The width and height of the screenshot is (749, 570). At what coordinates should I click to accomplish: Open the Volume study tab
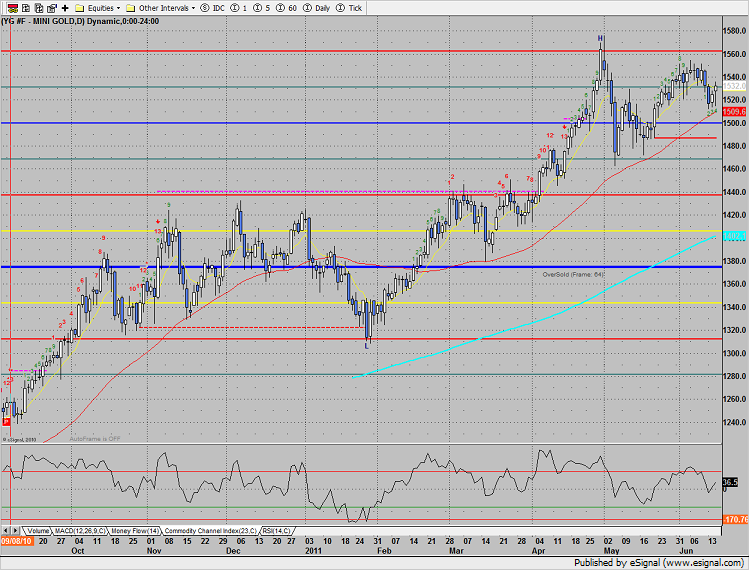coord(38,531)
